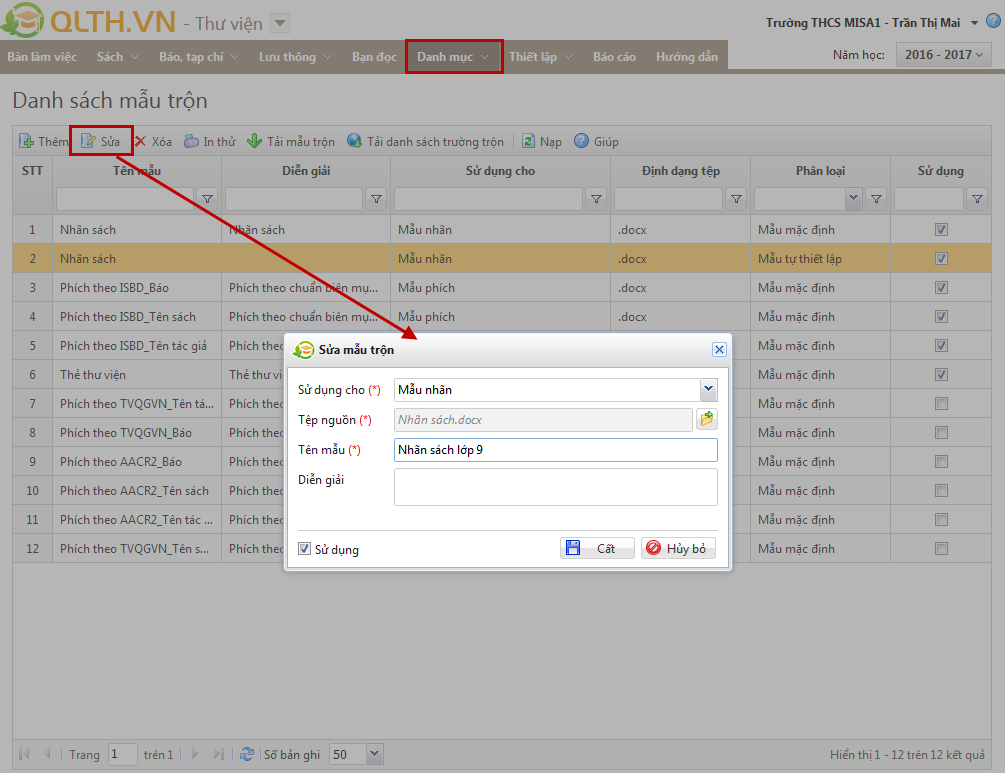The width and height of the screenshot is (1005, 773).
Task: Click the pager refresh icon
Action: [247, 754]
